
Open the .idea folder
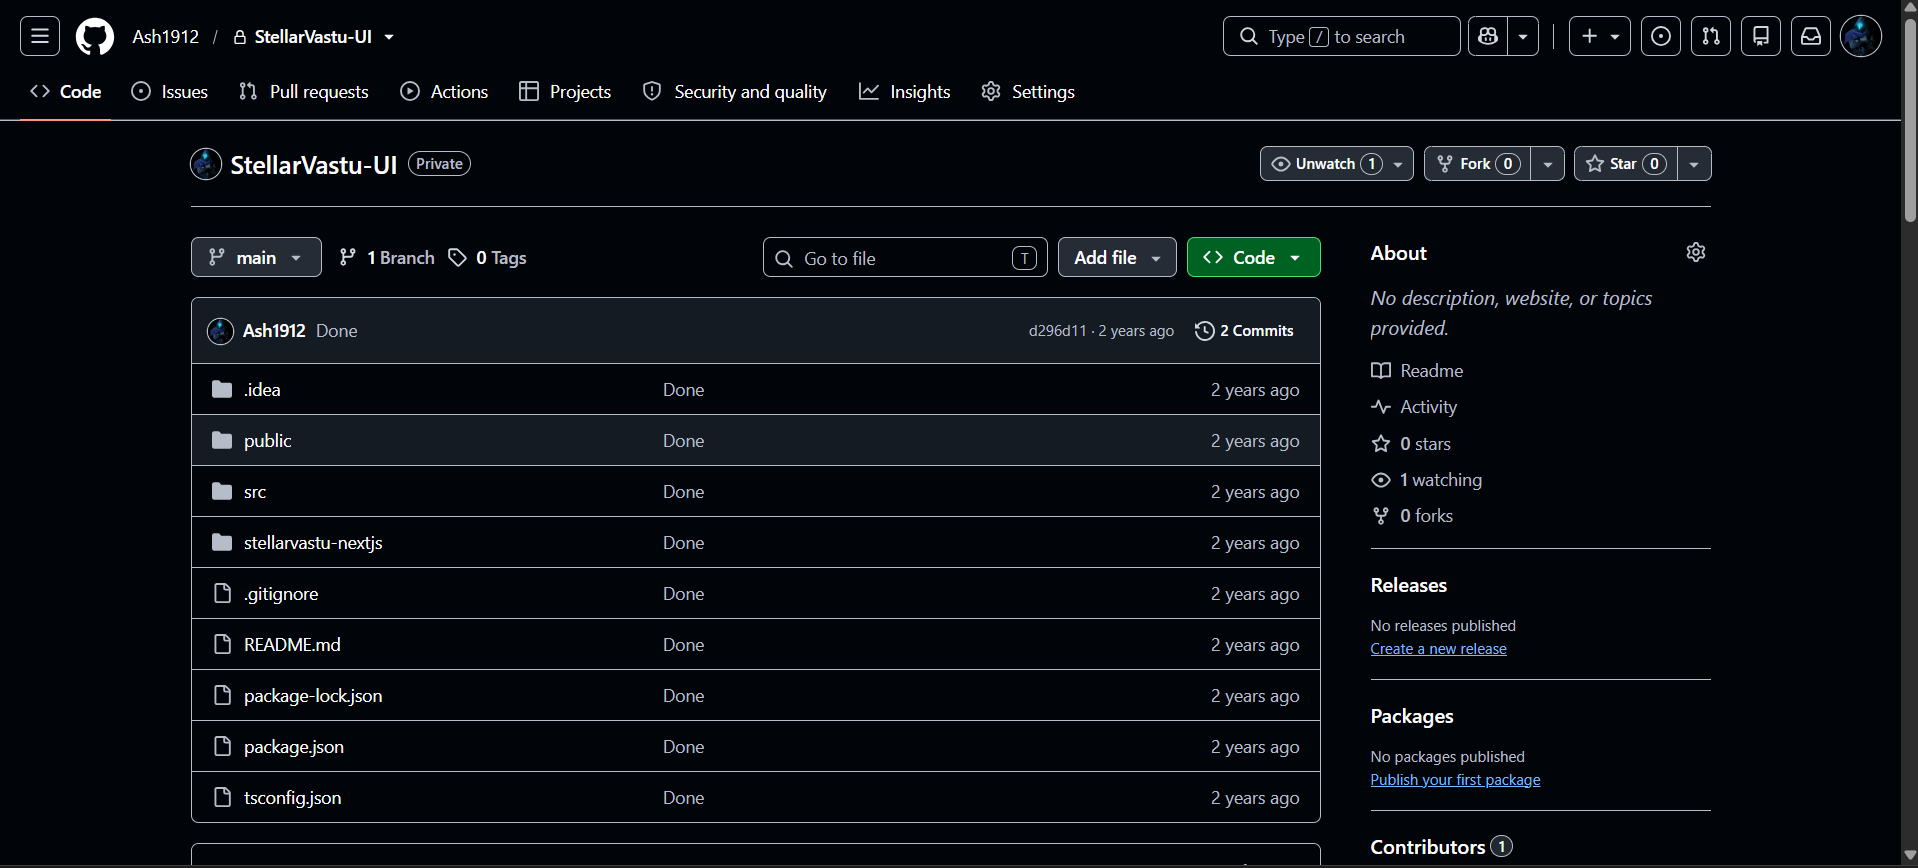point(262,390)
